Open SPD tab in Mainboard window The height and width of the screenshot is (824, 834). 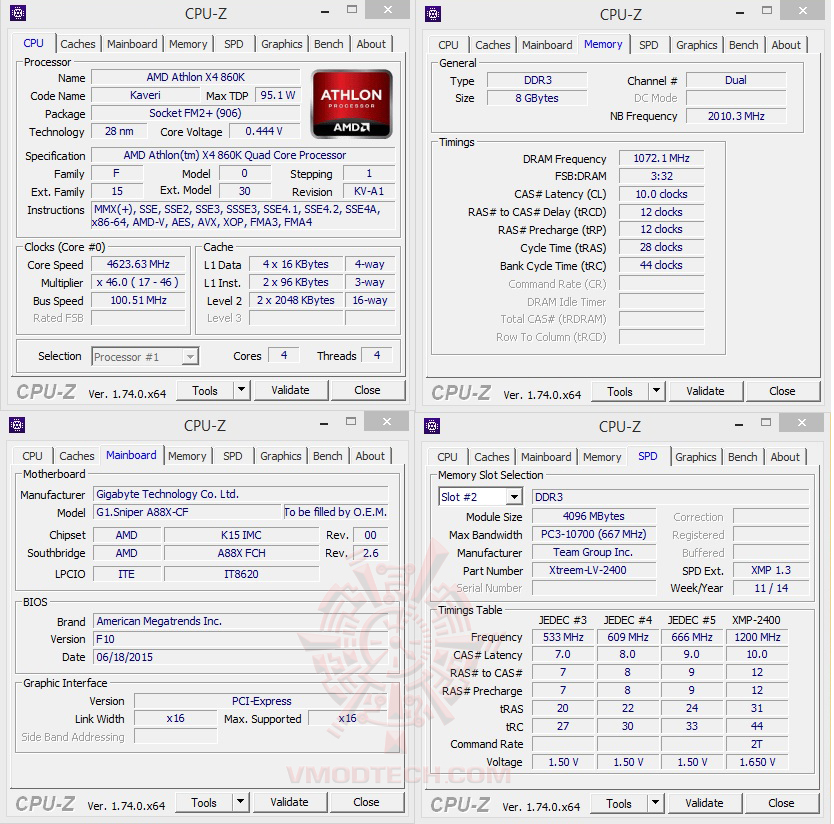(232, 456)
